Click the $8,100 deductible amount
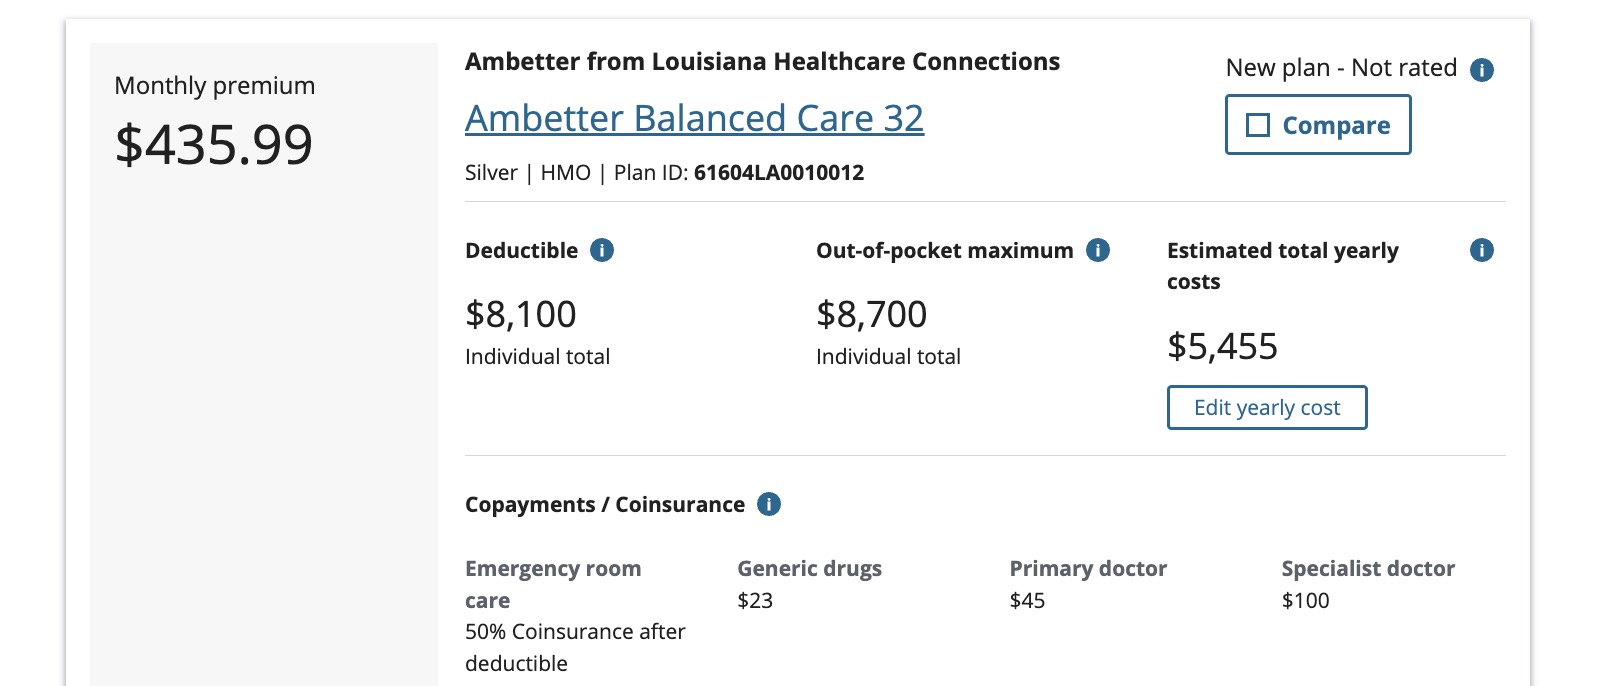Image resolution: width=1598 pixels, height=686 pixels. (521, 314)
